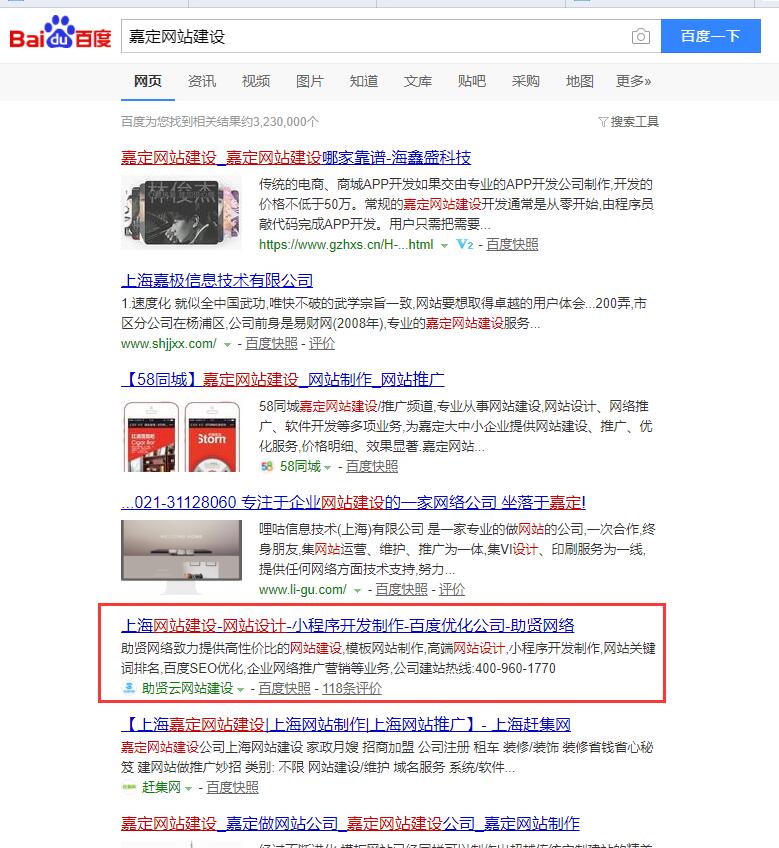Screen dimensions: 779x848
Task: Expand dropdown arrow next to shjjxx.com
Action: click(227, 344)
